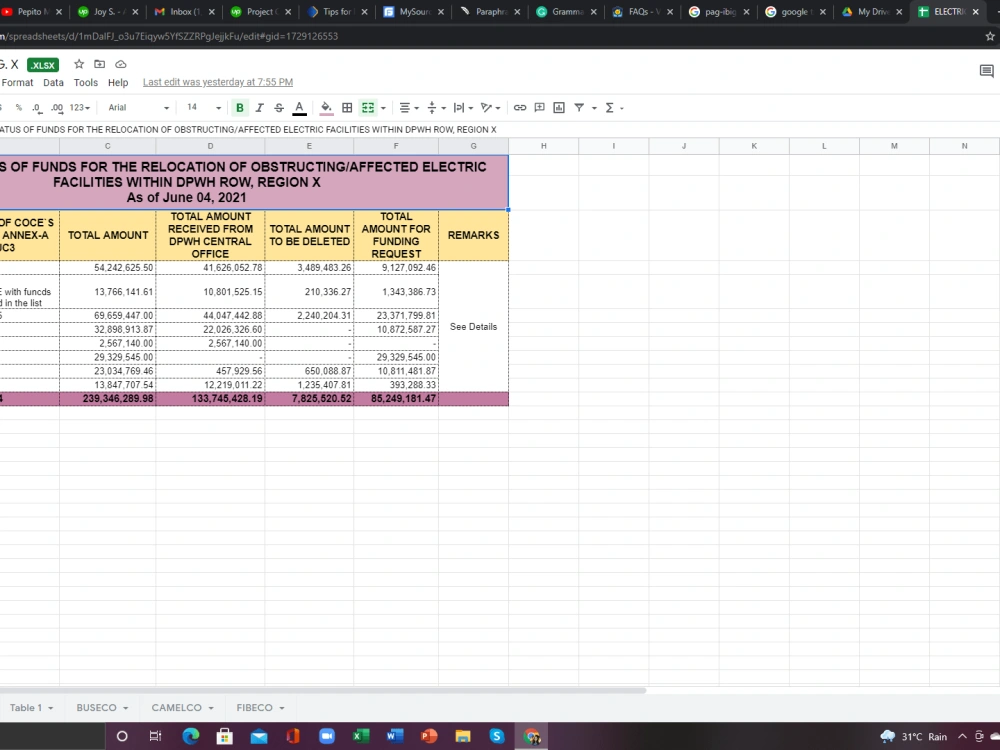Bookmark this page with star icon
The height and width of the screenshot is (750, 1000).
[990, 36]
